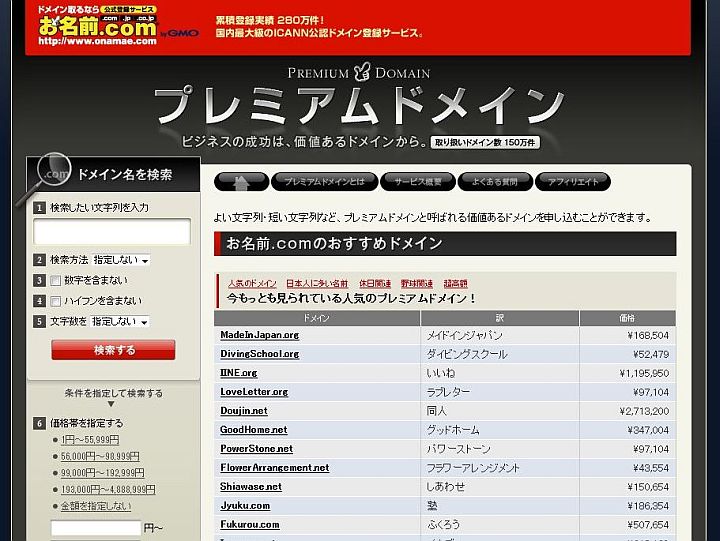This screenshot has height=541, width=720.
Task: Open the DivingSchool.org domain link
Action: coord(259,354)
